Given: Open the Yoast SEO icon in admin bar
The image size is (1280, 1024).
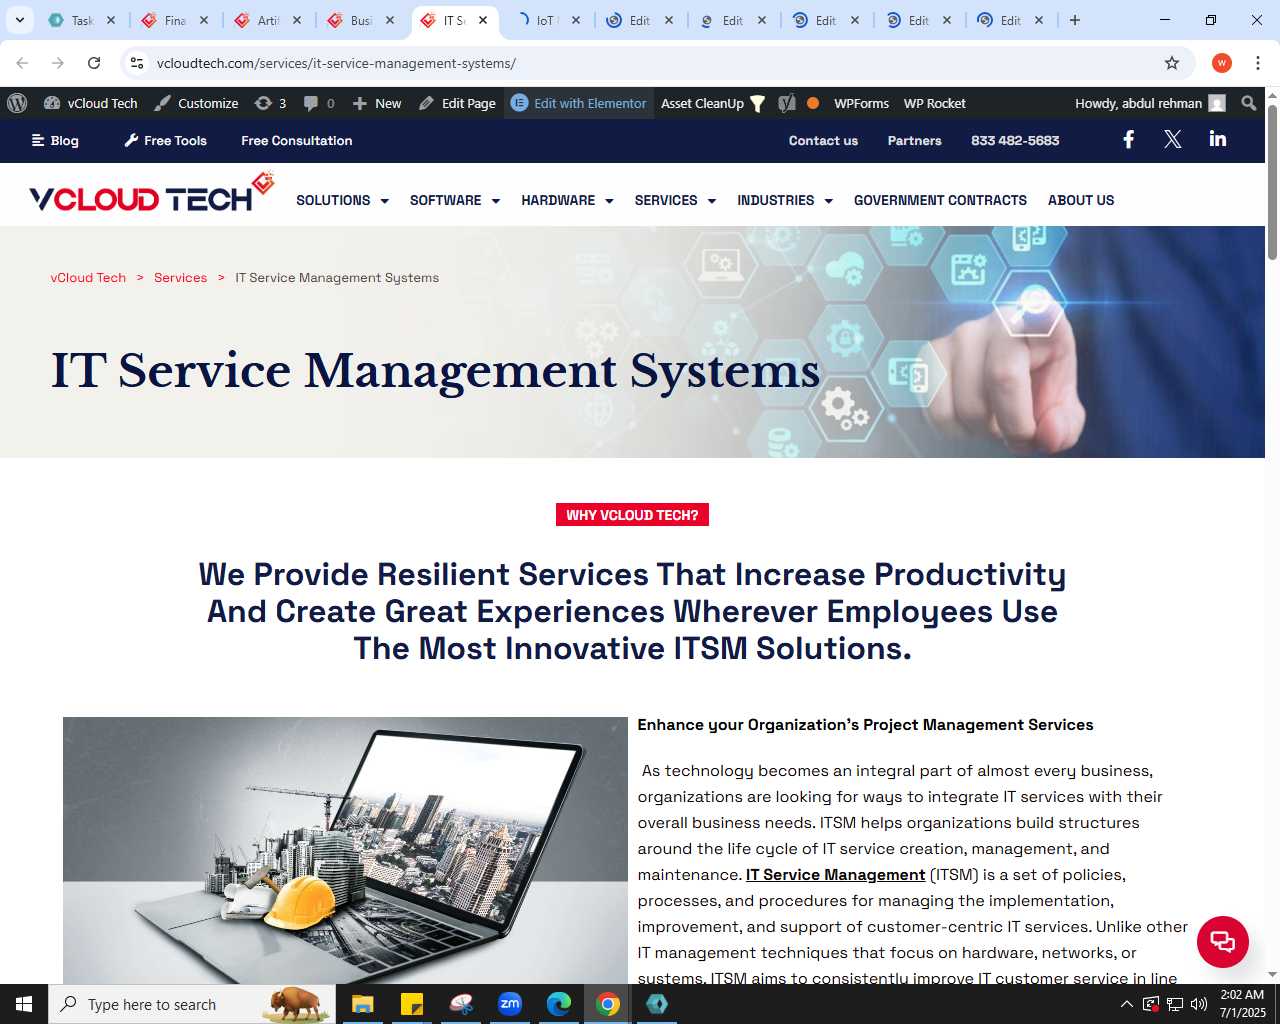Looking at the screenshot, I should [787, 103].
